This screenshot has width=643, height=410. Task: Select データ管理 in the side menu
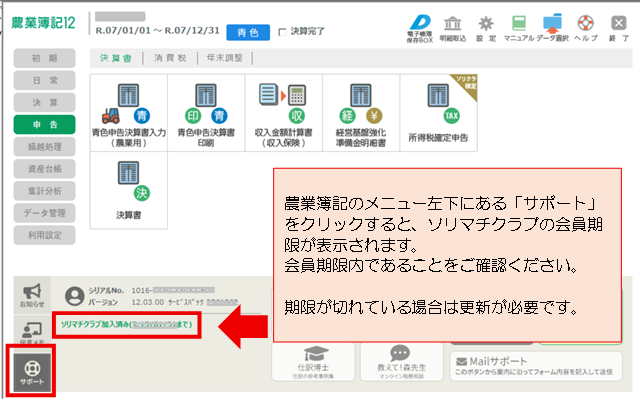tap(44, 213)
